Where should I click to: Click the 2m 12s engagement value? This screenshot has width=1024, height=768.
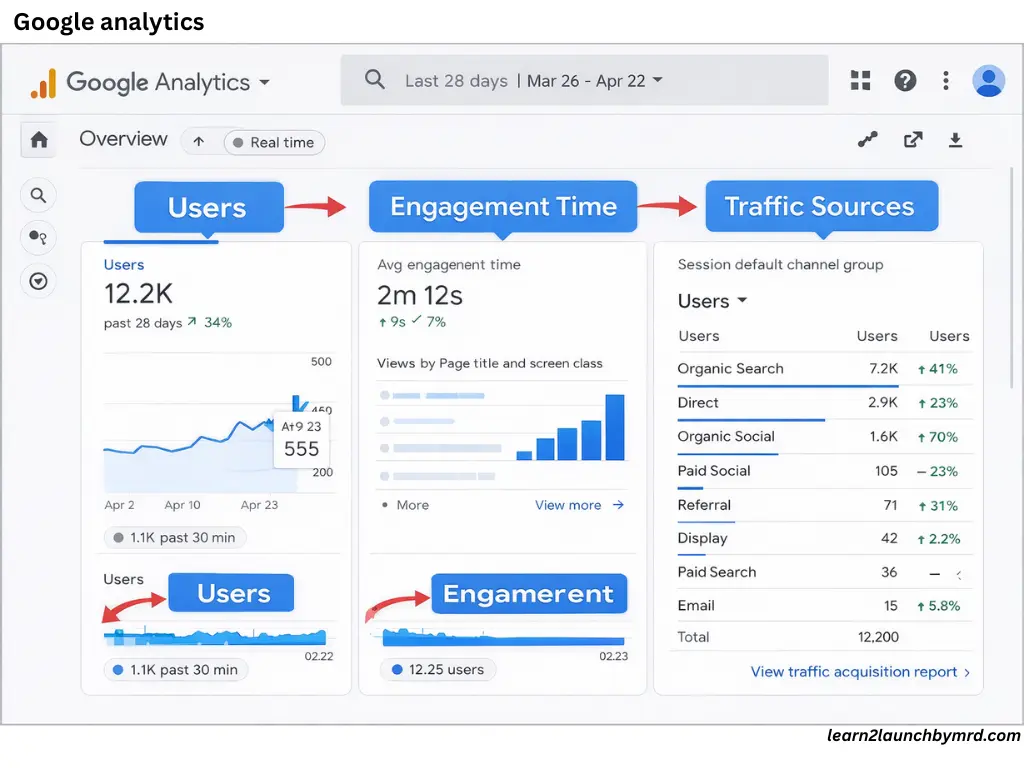420,296
